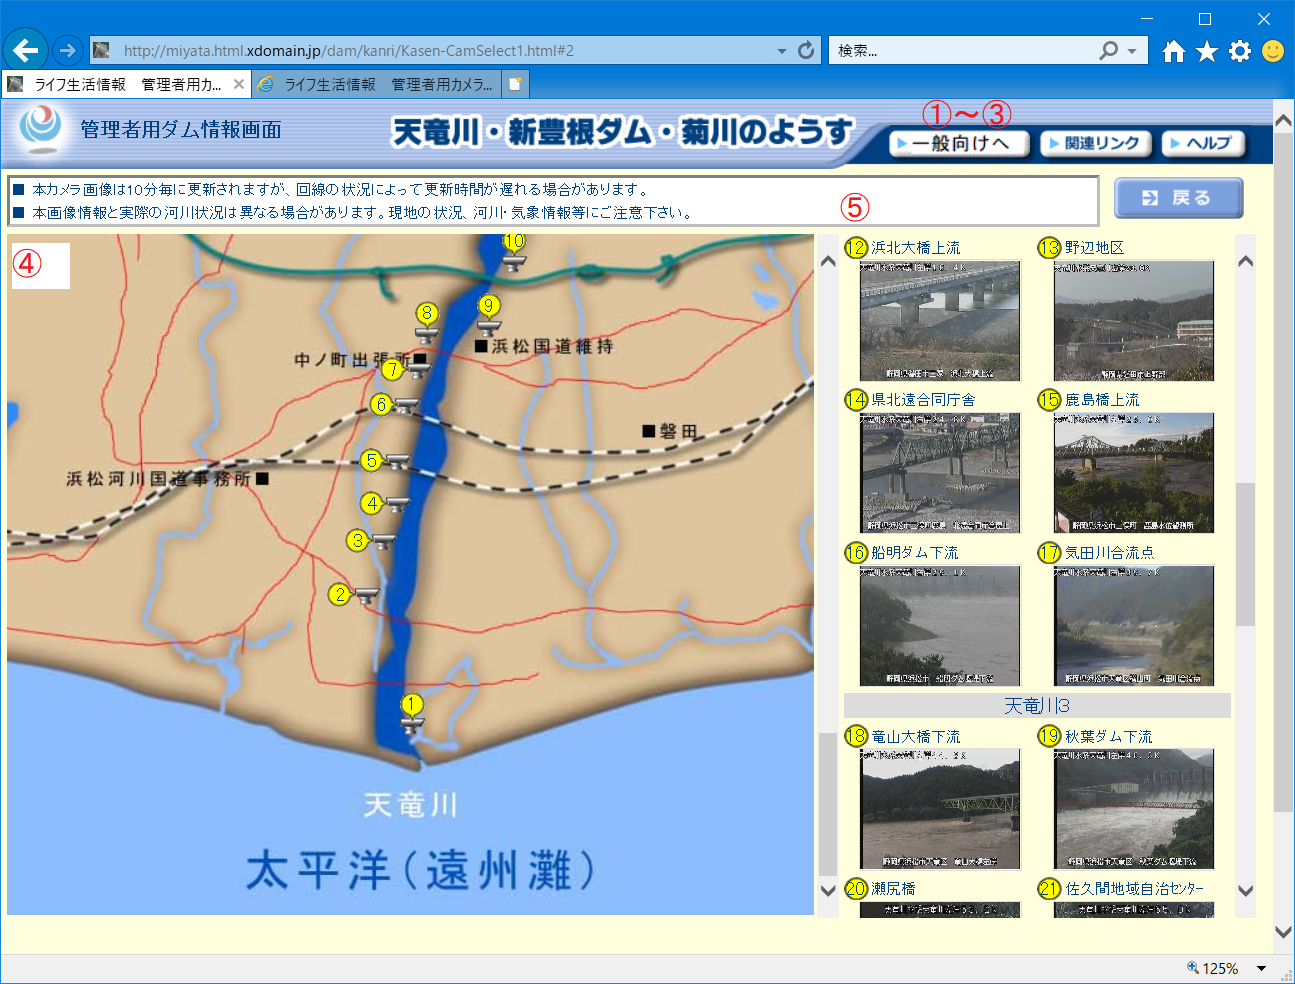Click the map pane scroll down arrow
This screenshot has height=984, width=1295.
[828, 890]
